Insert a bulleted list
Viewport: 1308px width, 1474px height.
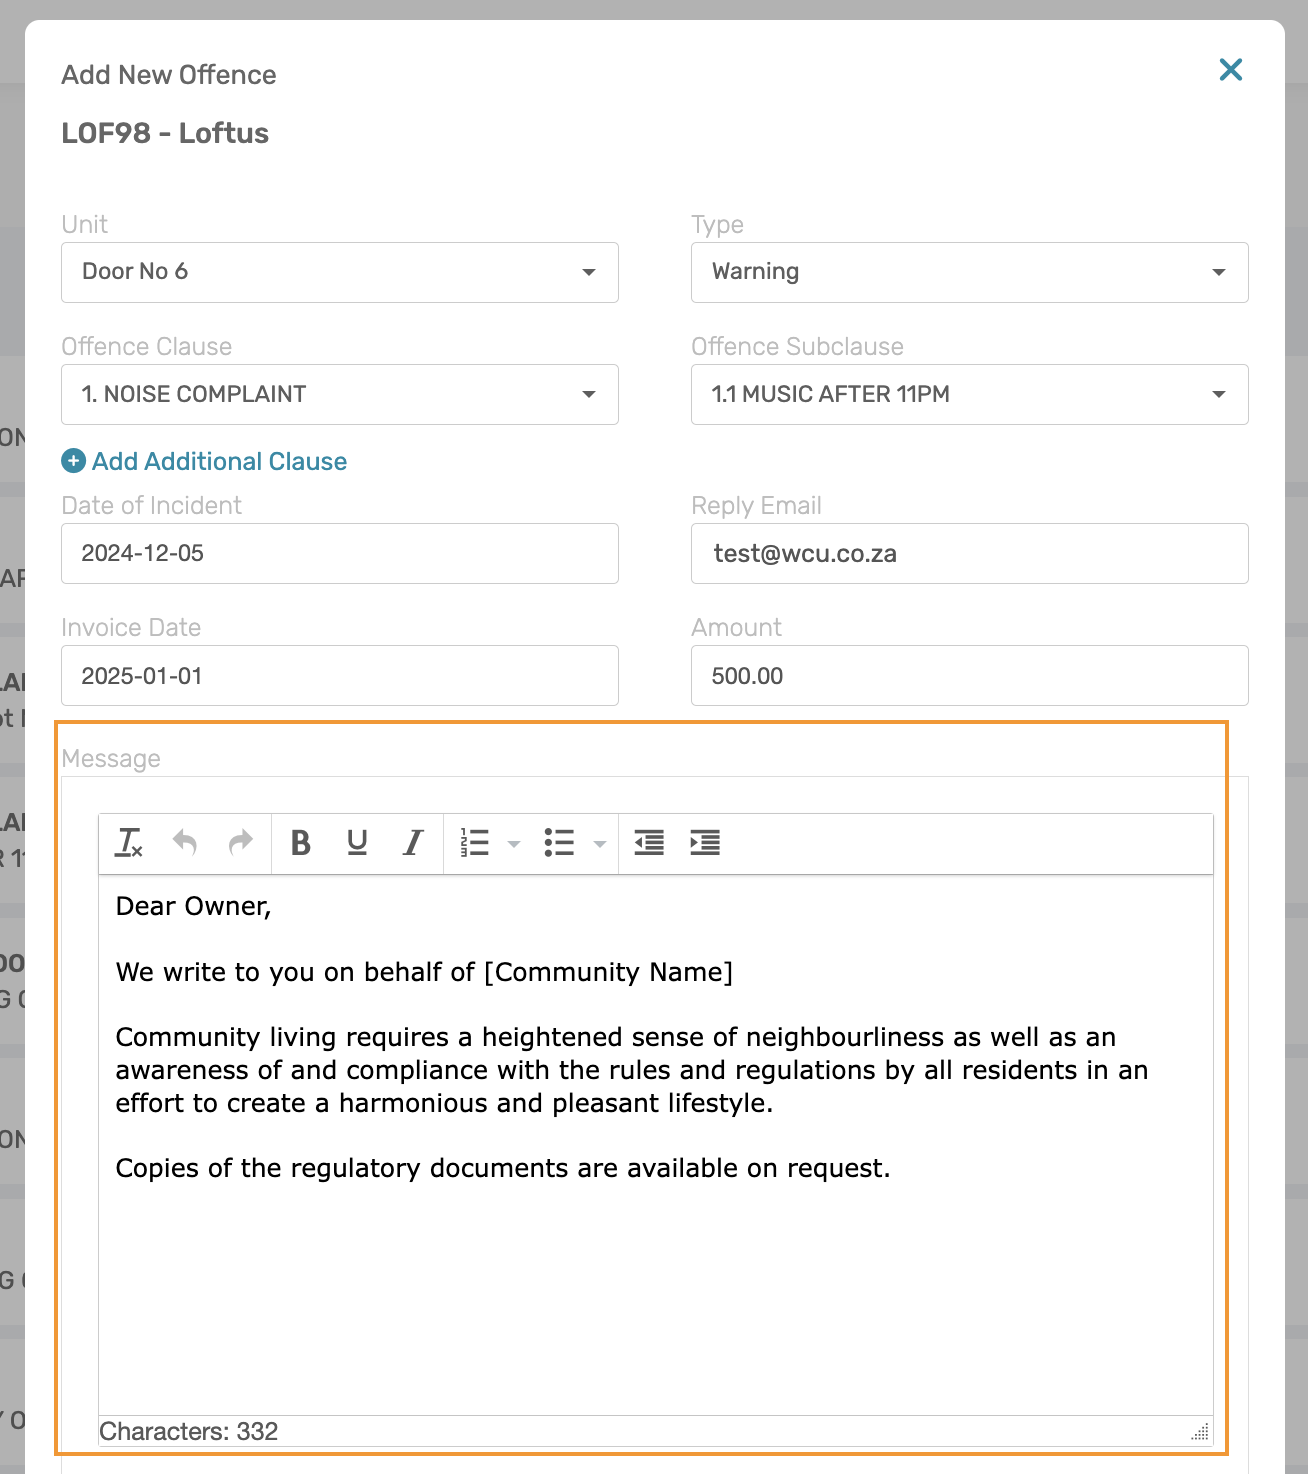(560, 843)
